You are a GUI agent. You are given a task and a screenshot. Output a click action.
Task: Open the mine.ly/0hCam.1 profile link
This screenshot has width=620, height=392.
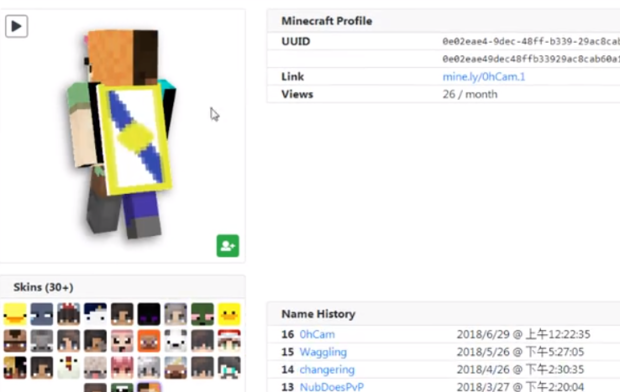[484, 76]
